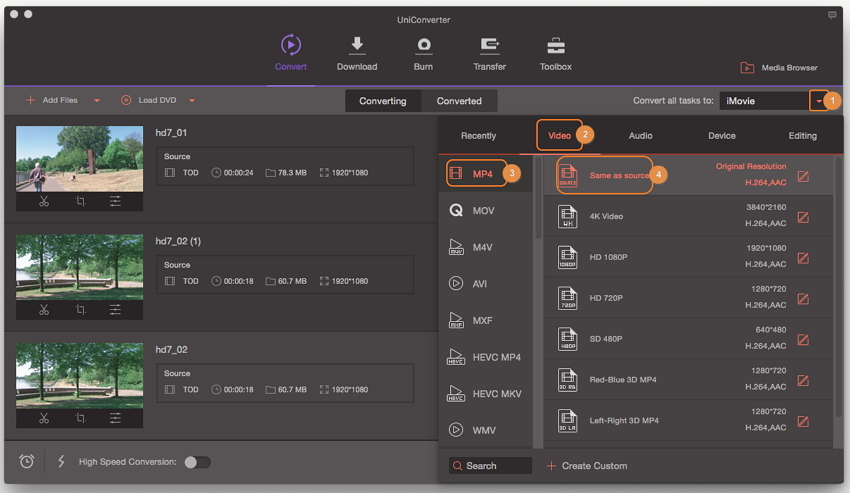Click Create Custom preset button
The height and width of the screenshot is (493, 850).
pyautogui.click(x=587, y=466)
